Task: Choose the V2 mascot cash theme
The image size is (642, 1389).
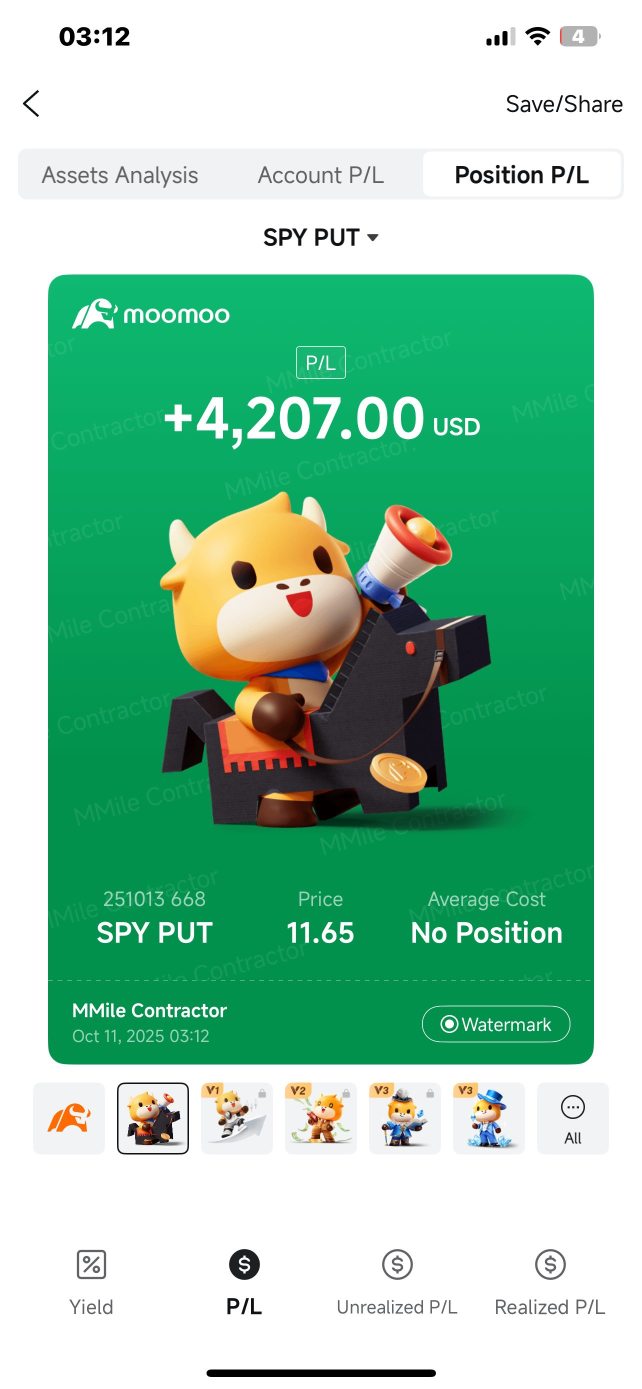Action: (321, 1118)
